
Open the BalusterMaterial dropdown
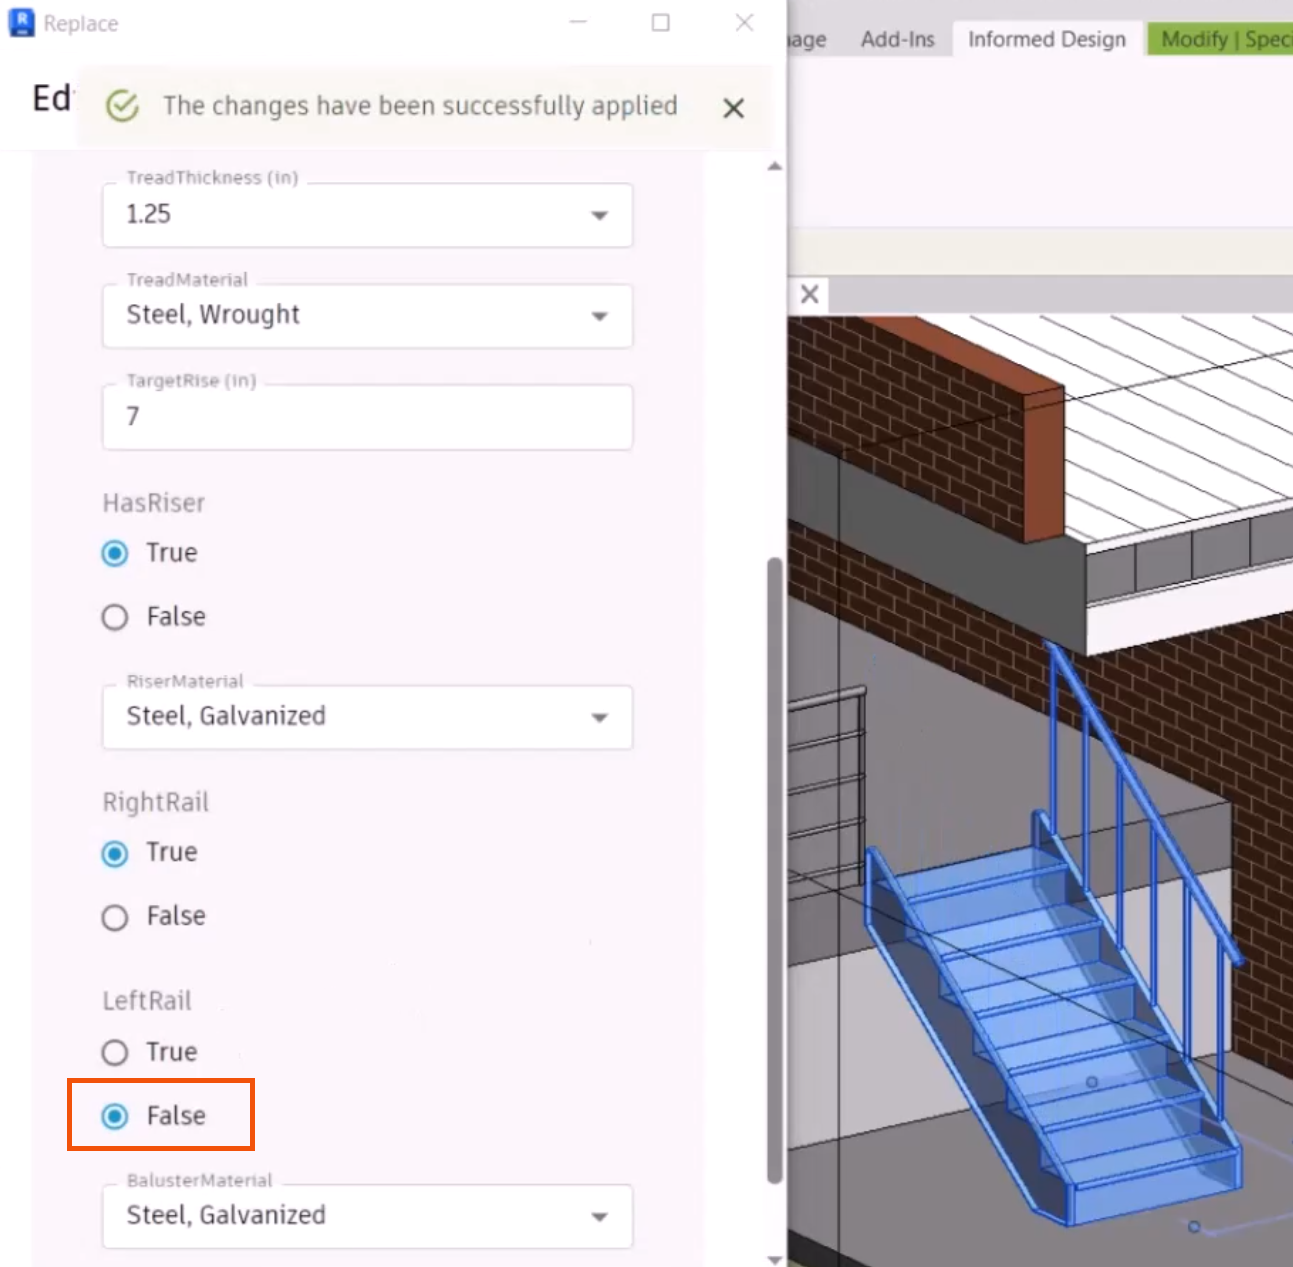tap(367, 1216)
